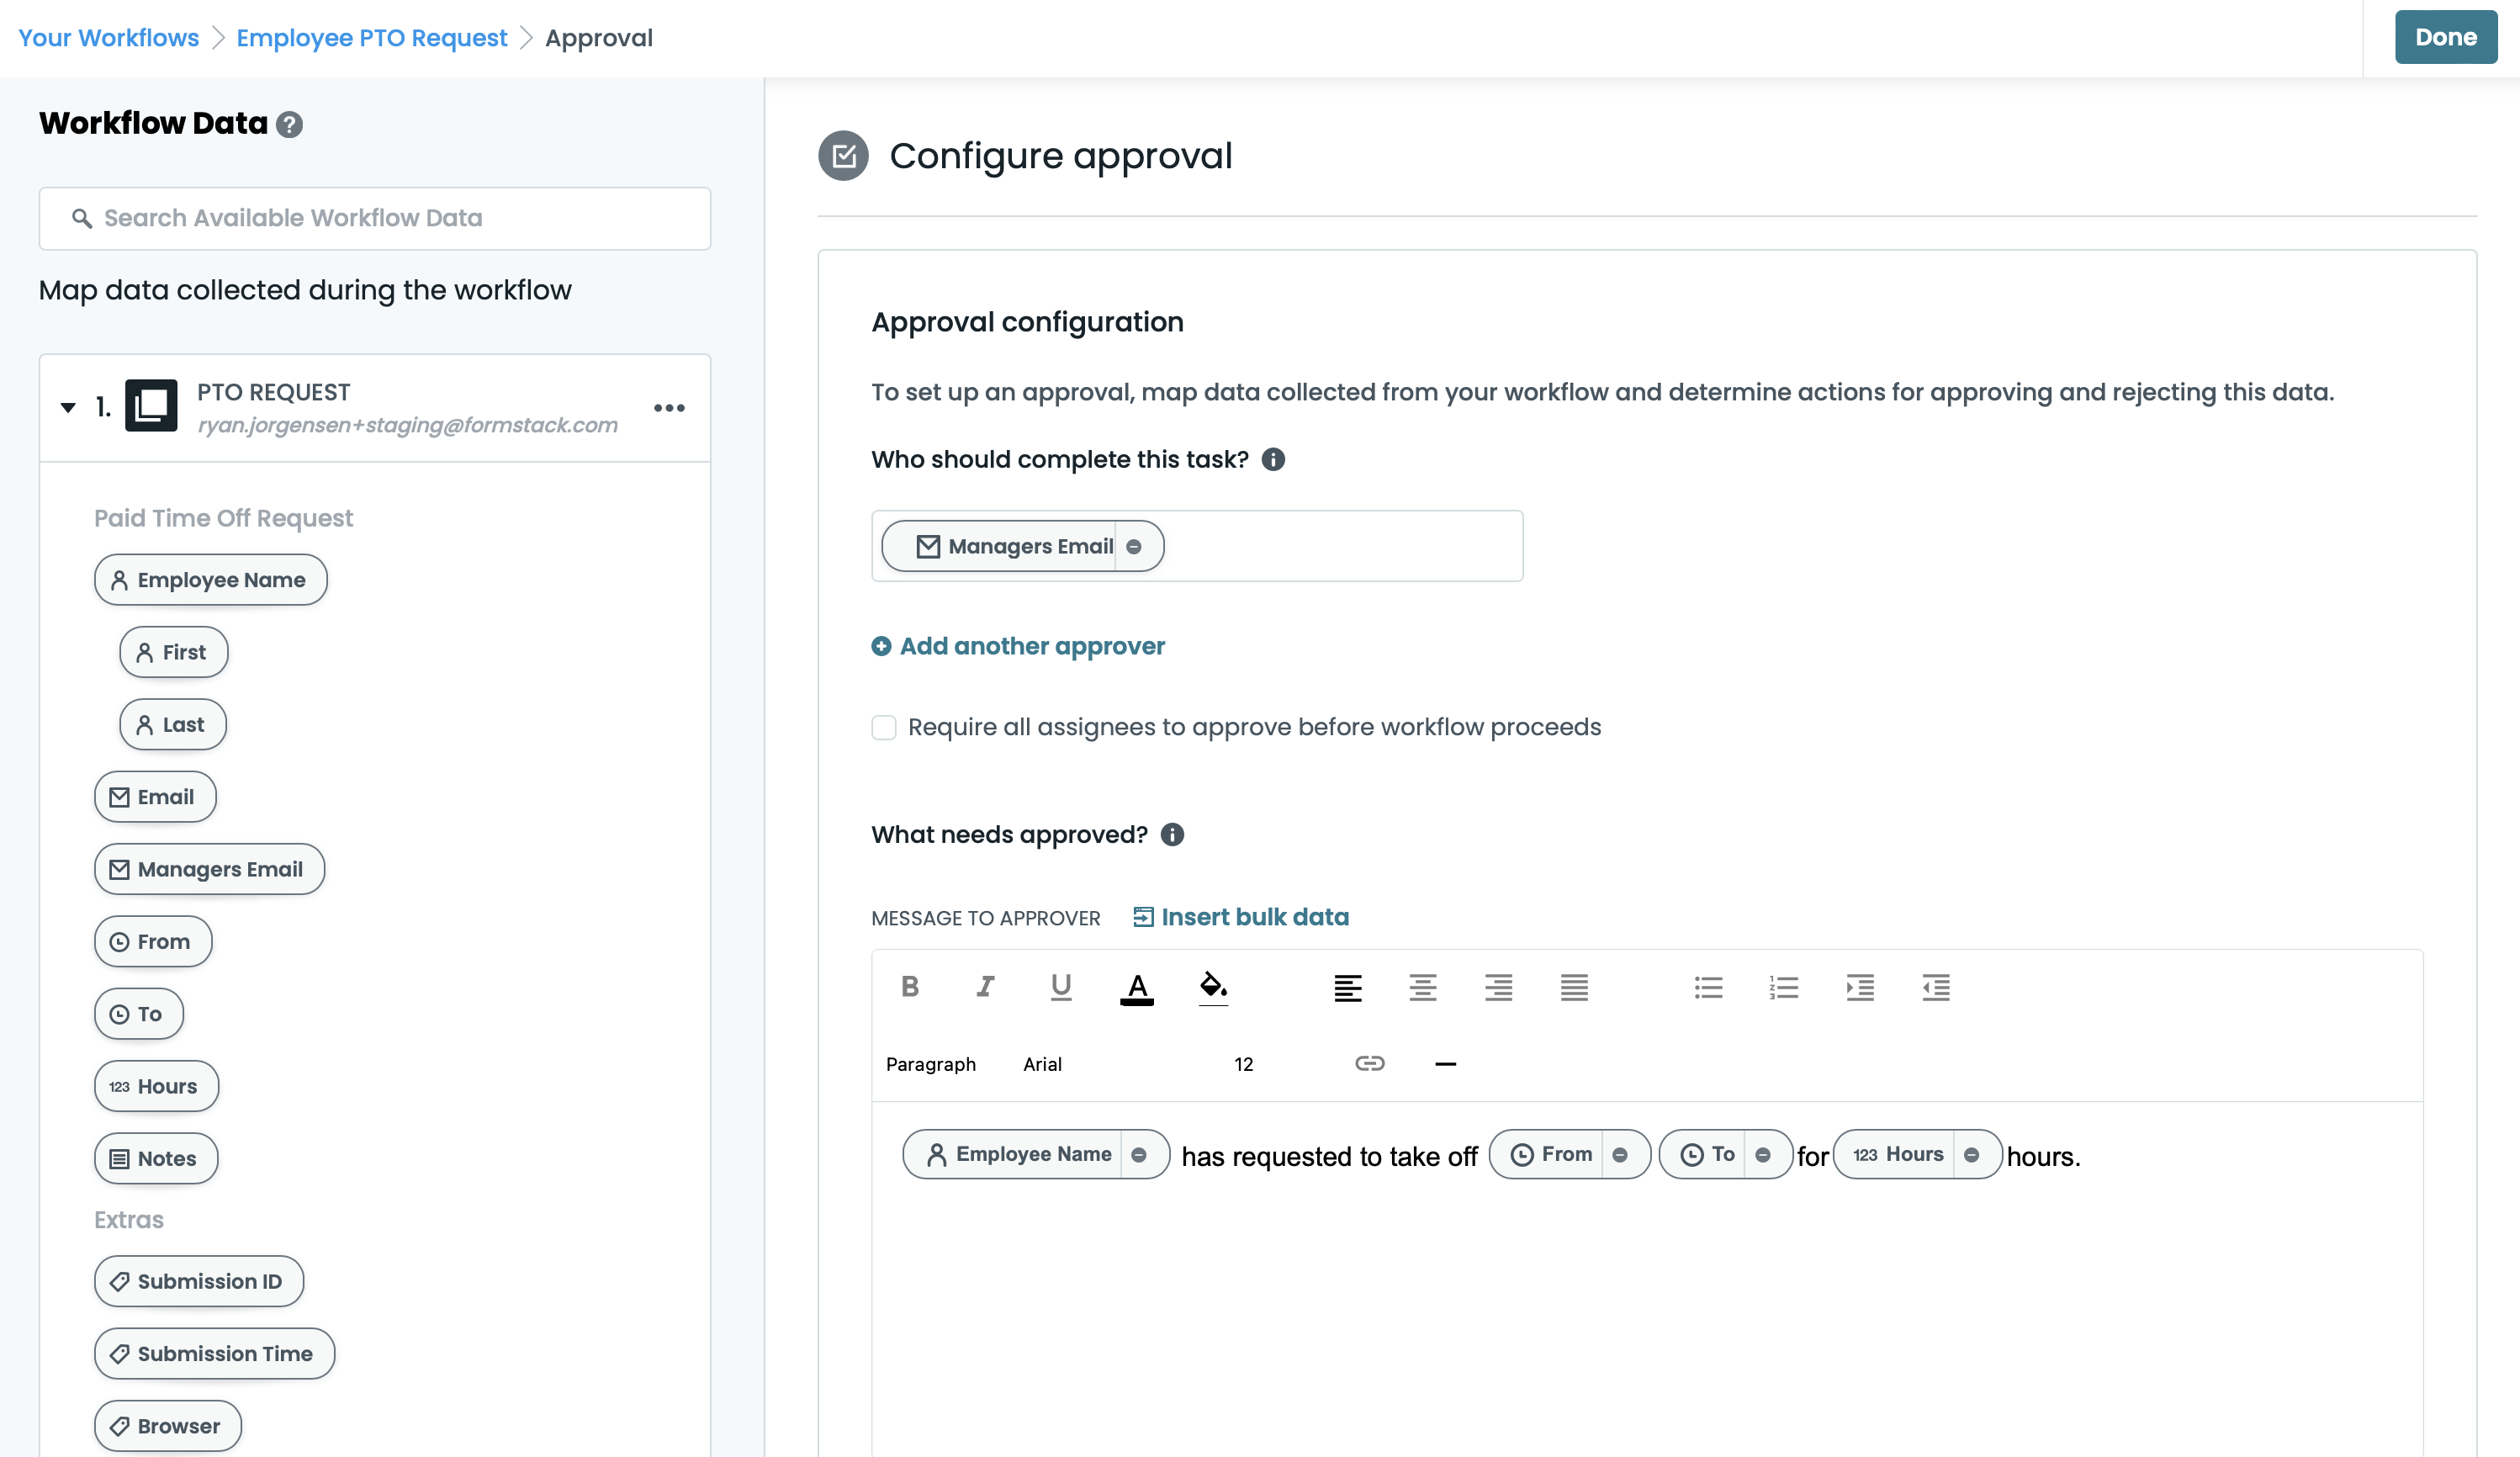Screen dimensions: 2520x1457
Task: Toggle bold formatting in message editor
Action: click(x=909, y=987)
